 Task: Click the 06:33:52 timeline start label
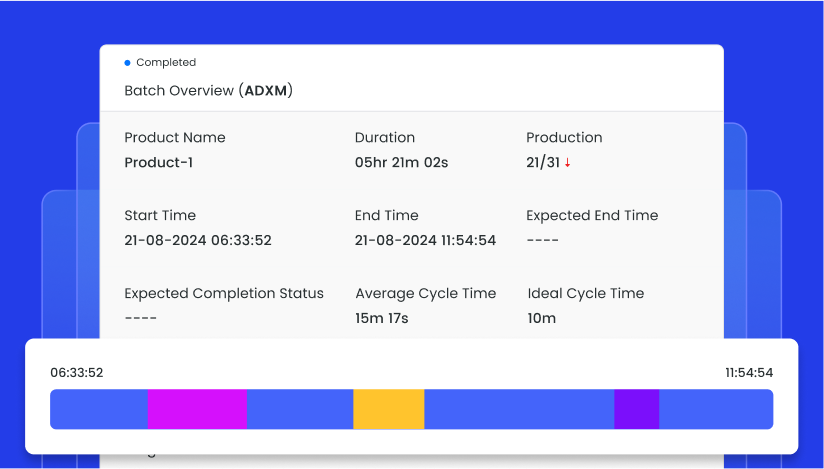[x=77, y=373]
